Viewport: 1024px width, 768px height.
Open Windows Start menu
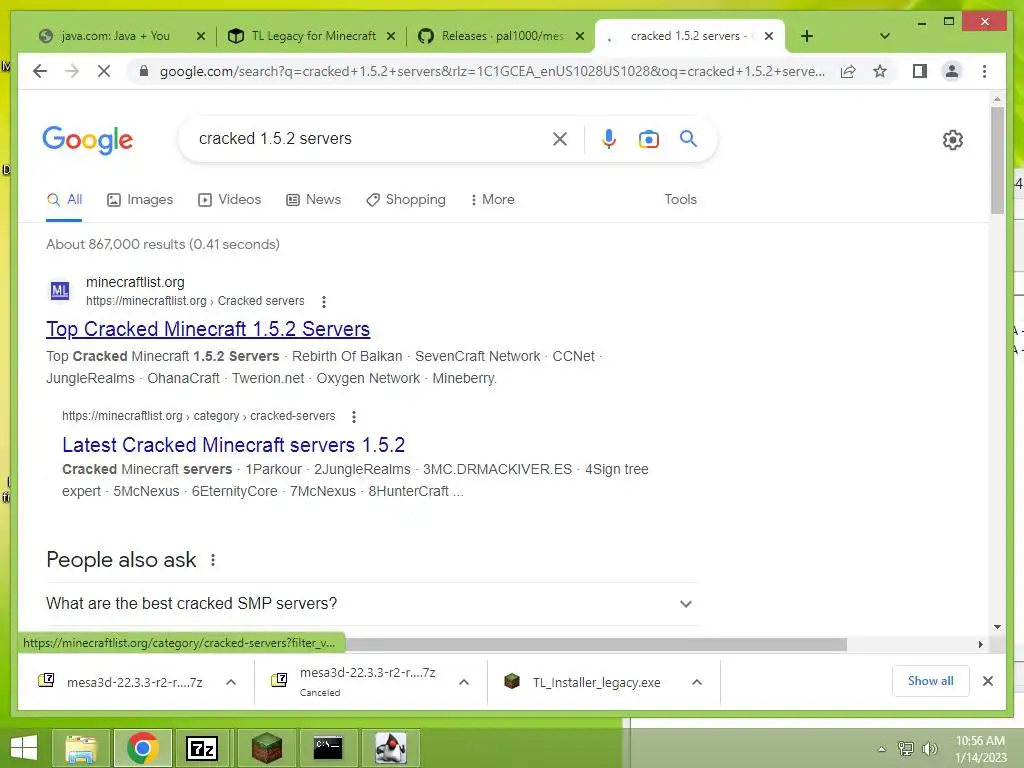(x=24, y=748)
